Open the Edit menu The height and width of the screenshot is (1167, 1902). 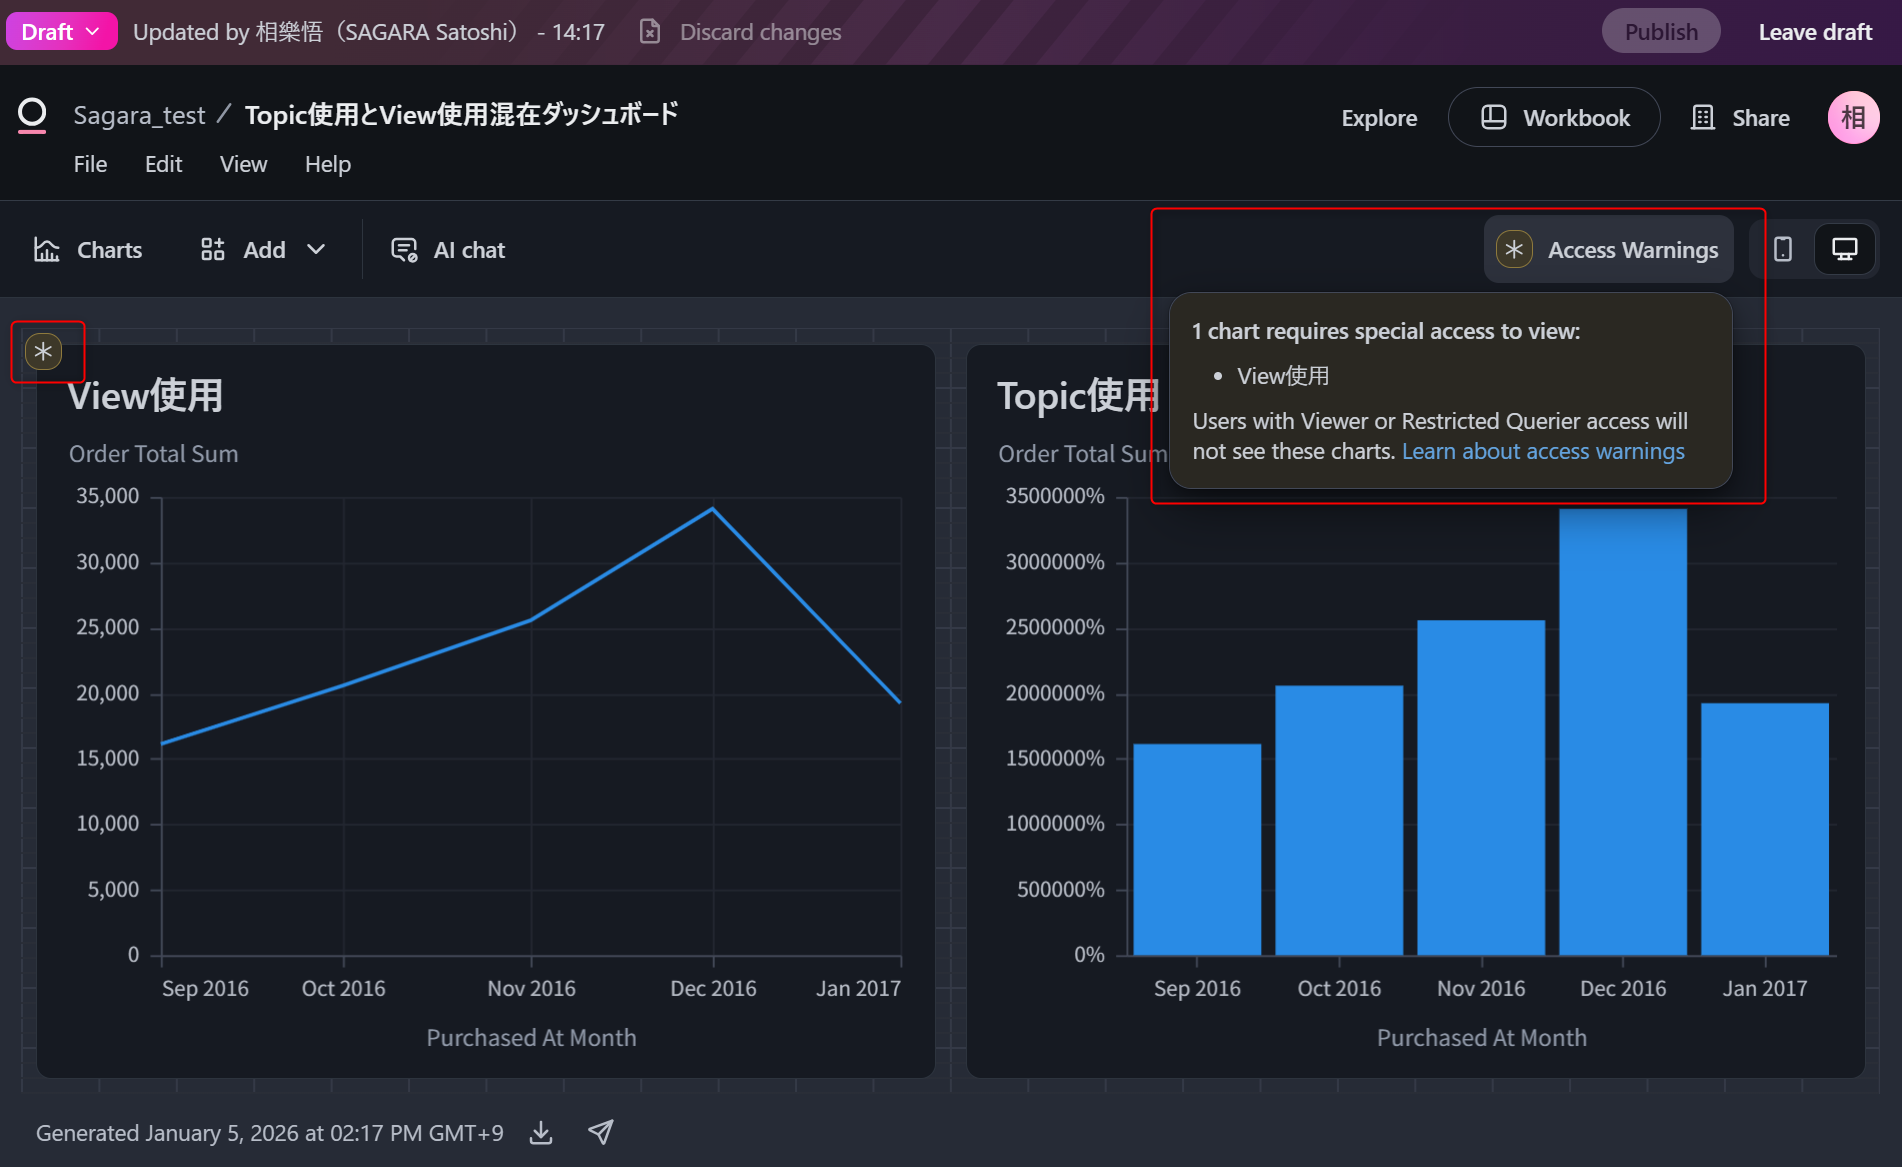point(163,164)
